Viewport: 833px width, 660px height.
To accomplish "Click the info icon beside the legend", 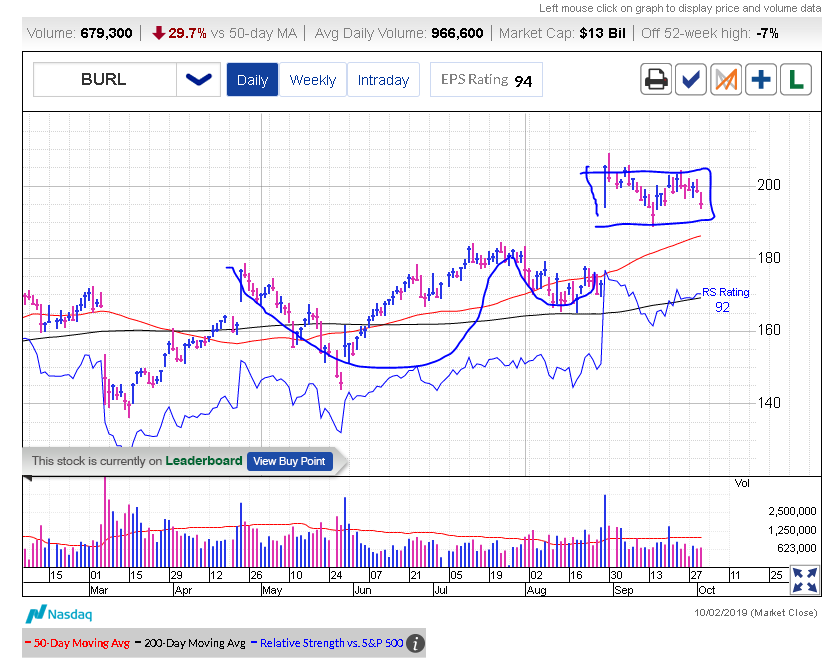I will (415, 643).
